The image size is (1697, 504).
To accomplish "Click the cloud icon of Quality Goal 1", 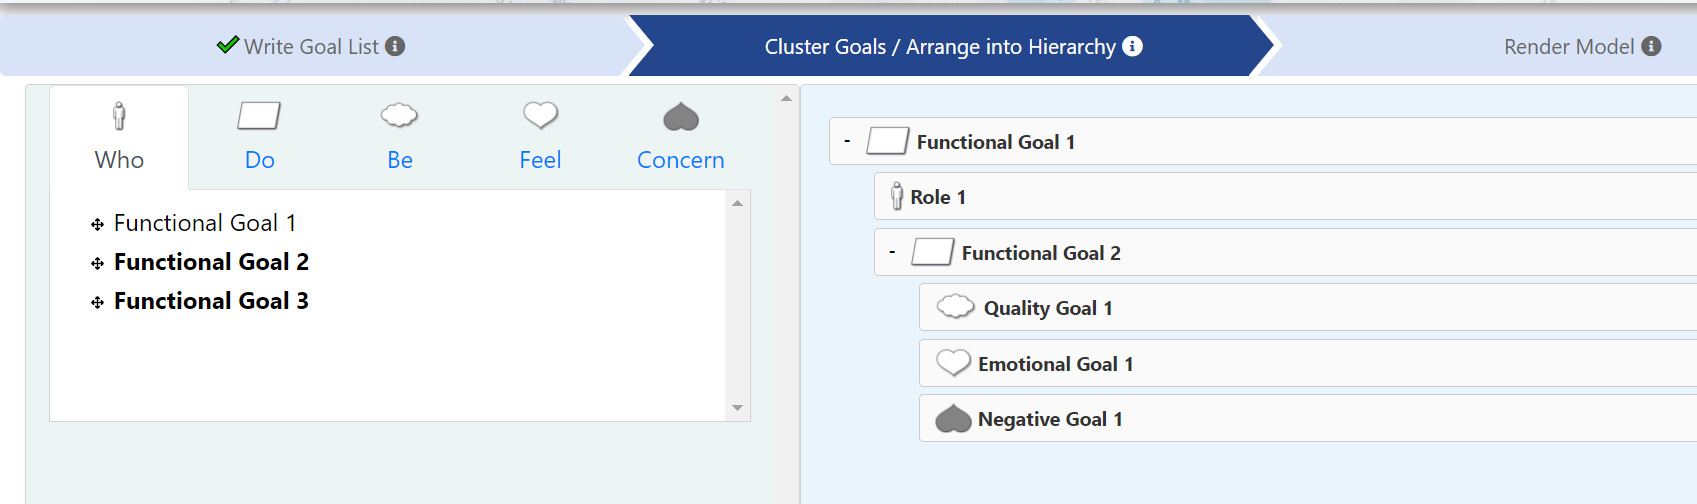I will pos(955,307).
